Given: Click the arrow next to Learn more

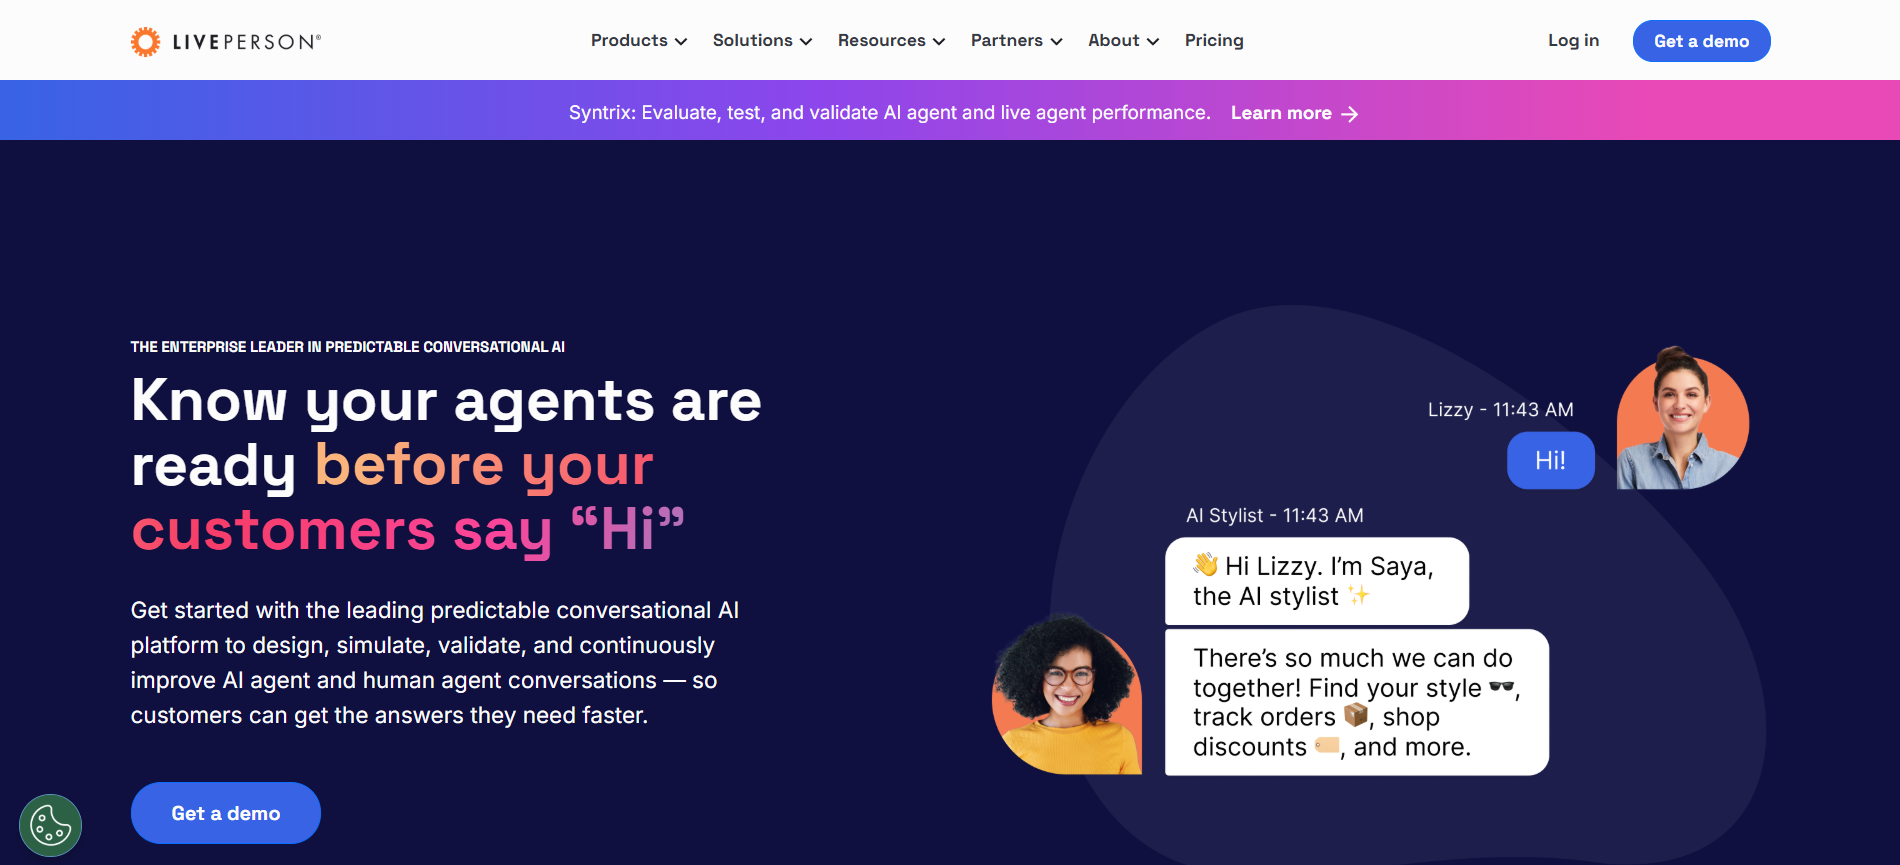Looking at the screenshot, I should point(1350,114).
